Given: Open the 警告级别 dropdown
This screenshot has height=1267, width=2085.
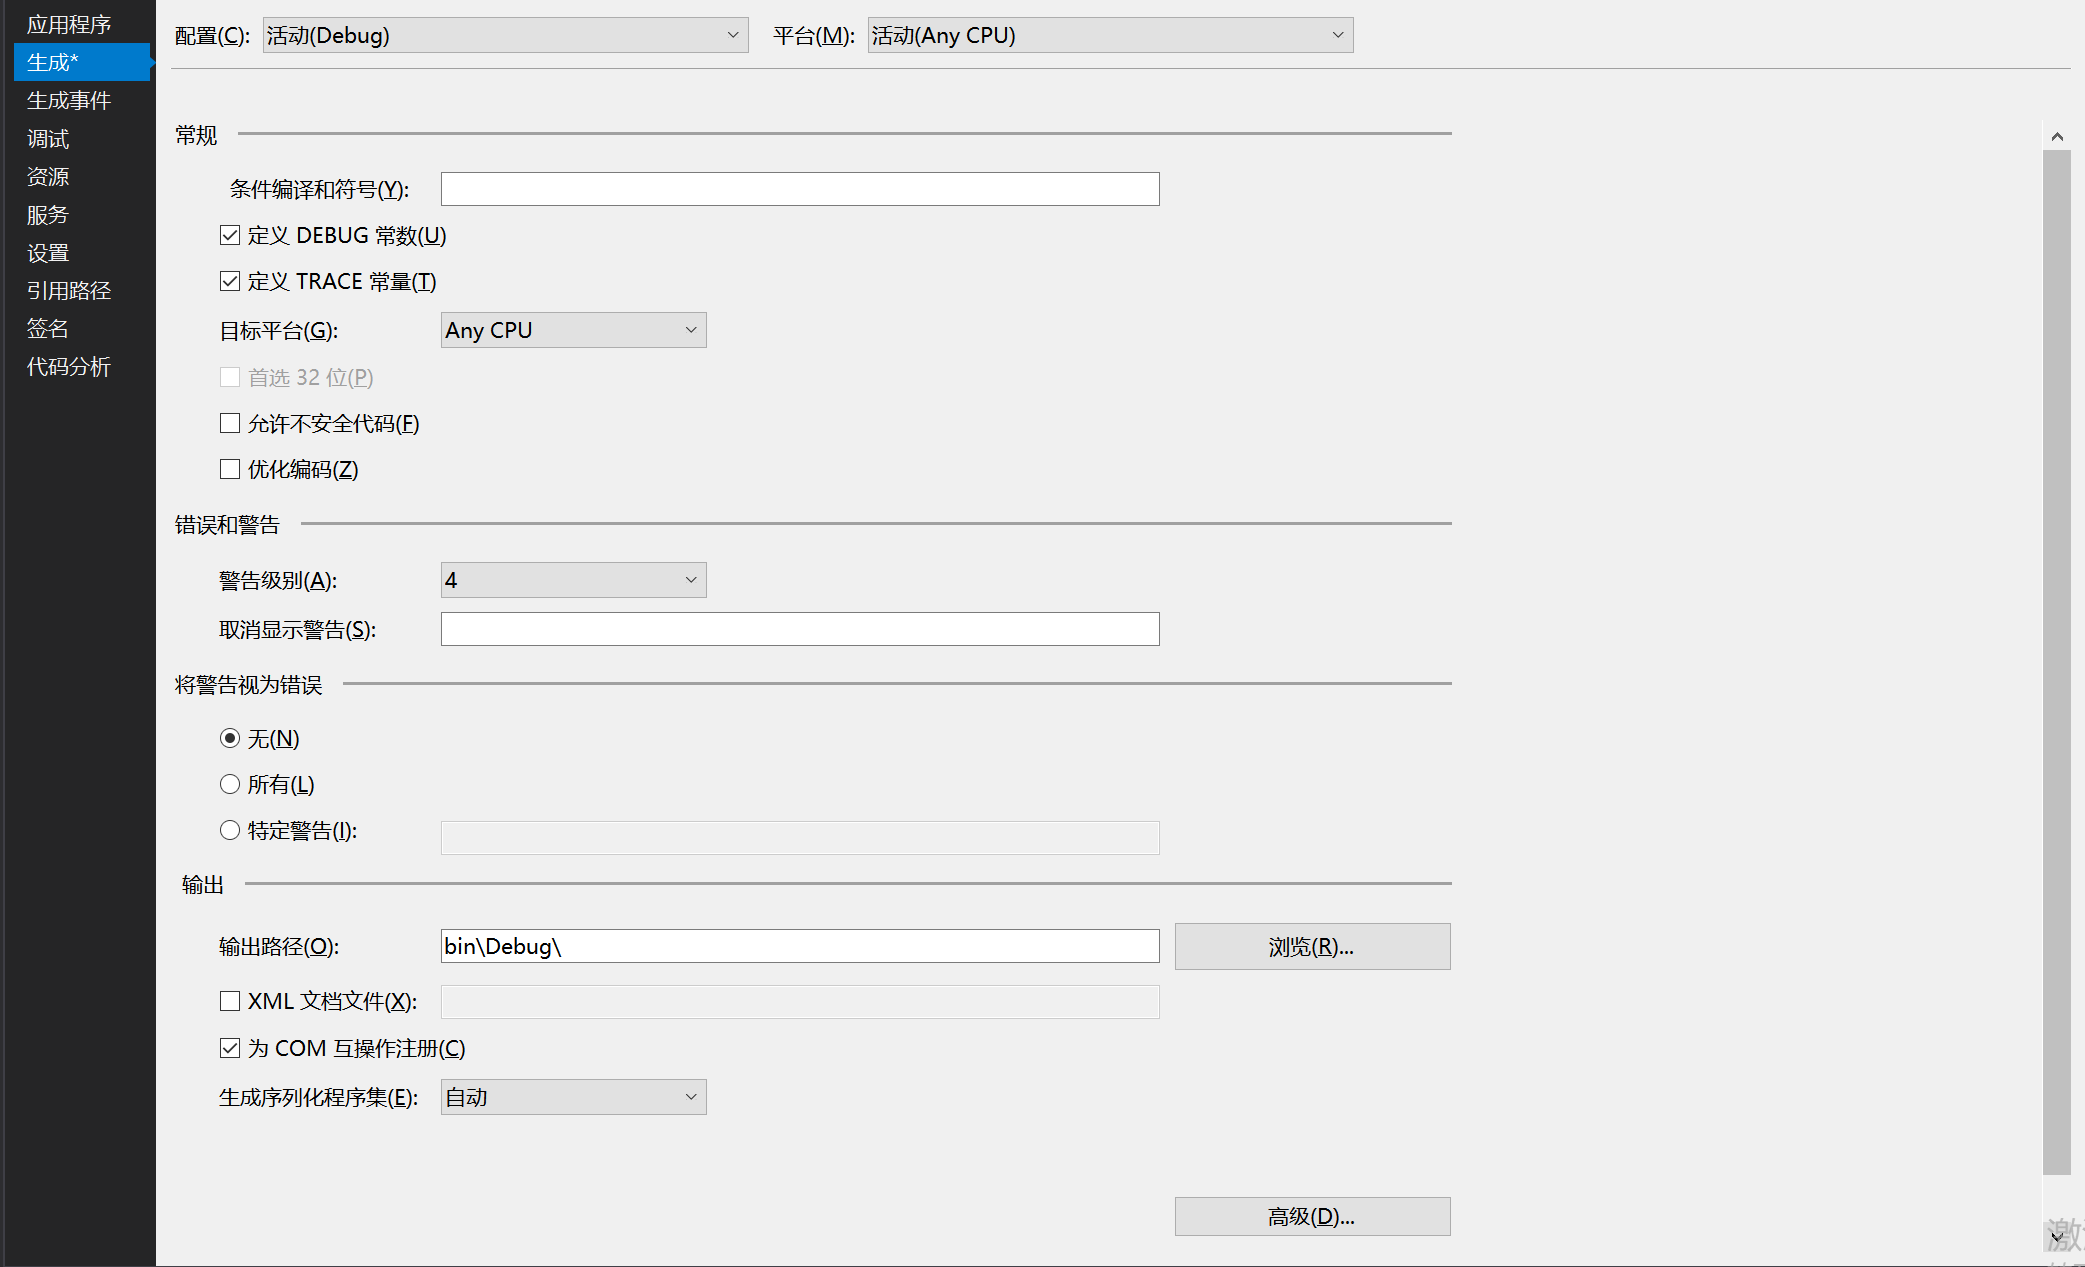Looking at the screenshot, I should pyautogui.click(x=573, y=580).
